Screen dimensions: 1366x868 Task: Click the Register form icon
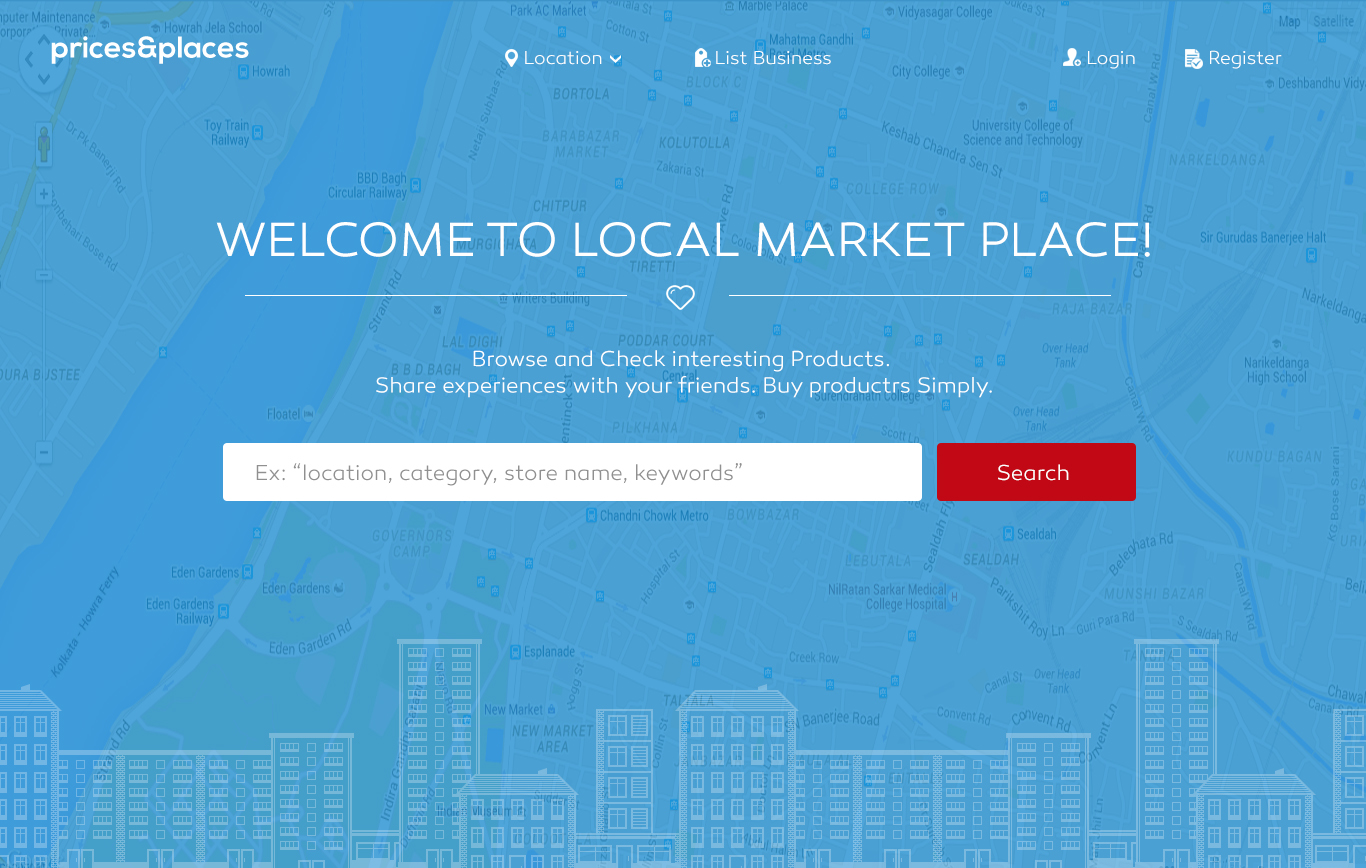point(1193,59)
